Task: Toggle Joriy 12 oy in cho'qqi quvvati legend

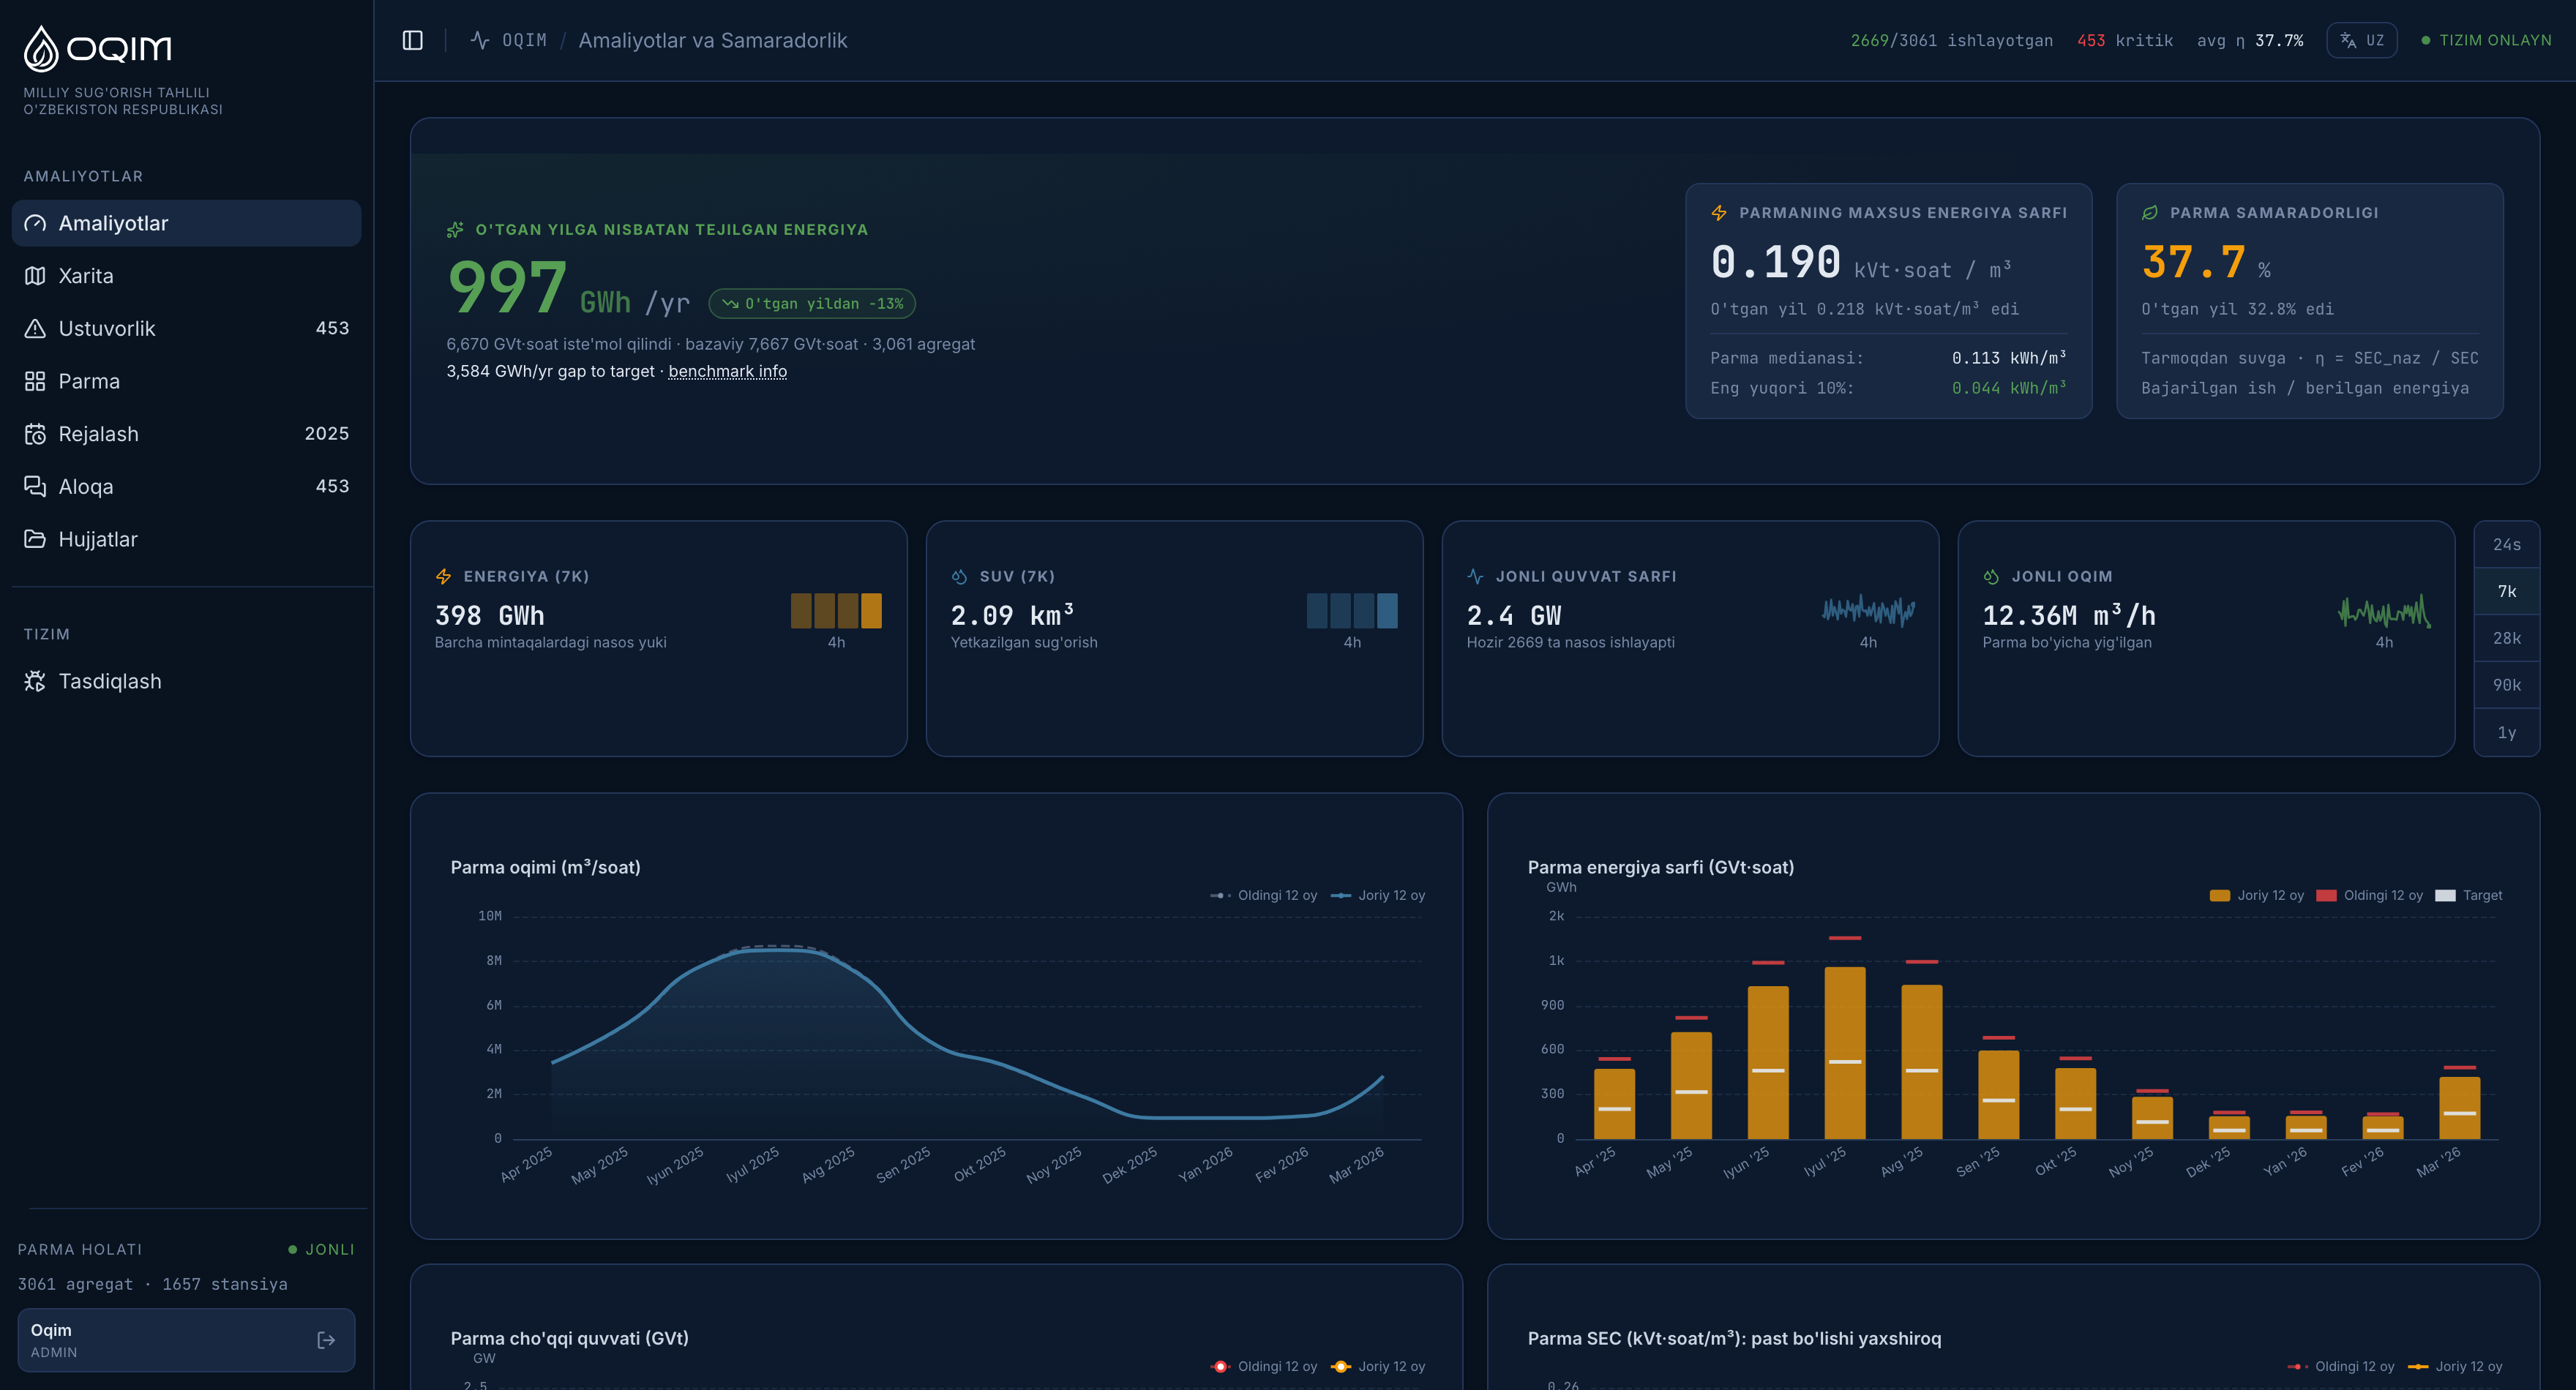Action: pyautogui.click(x=1377, y=1366)
